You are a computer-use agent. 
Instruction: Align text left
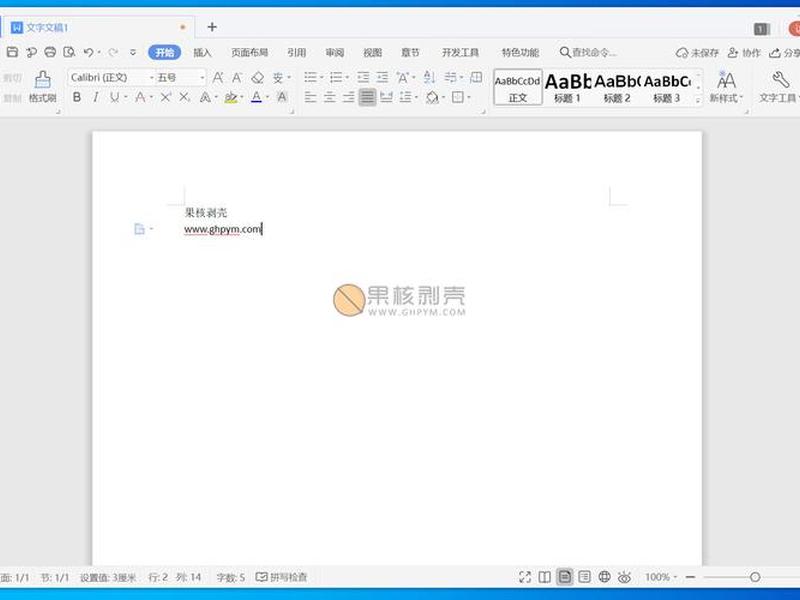coord(310,97)
